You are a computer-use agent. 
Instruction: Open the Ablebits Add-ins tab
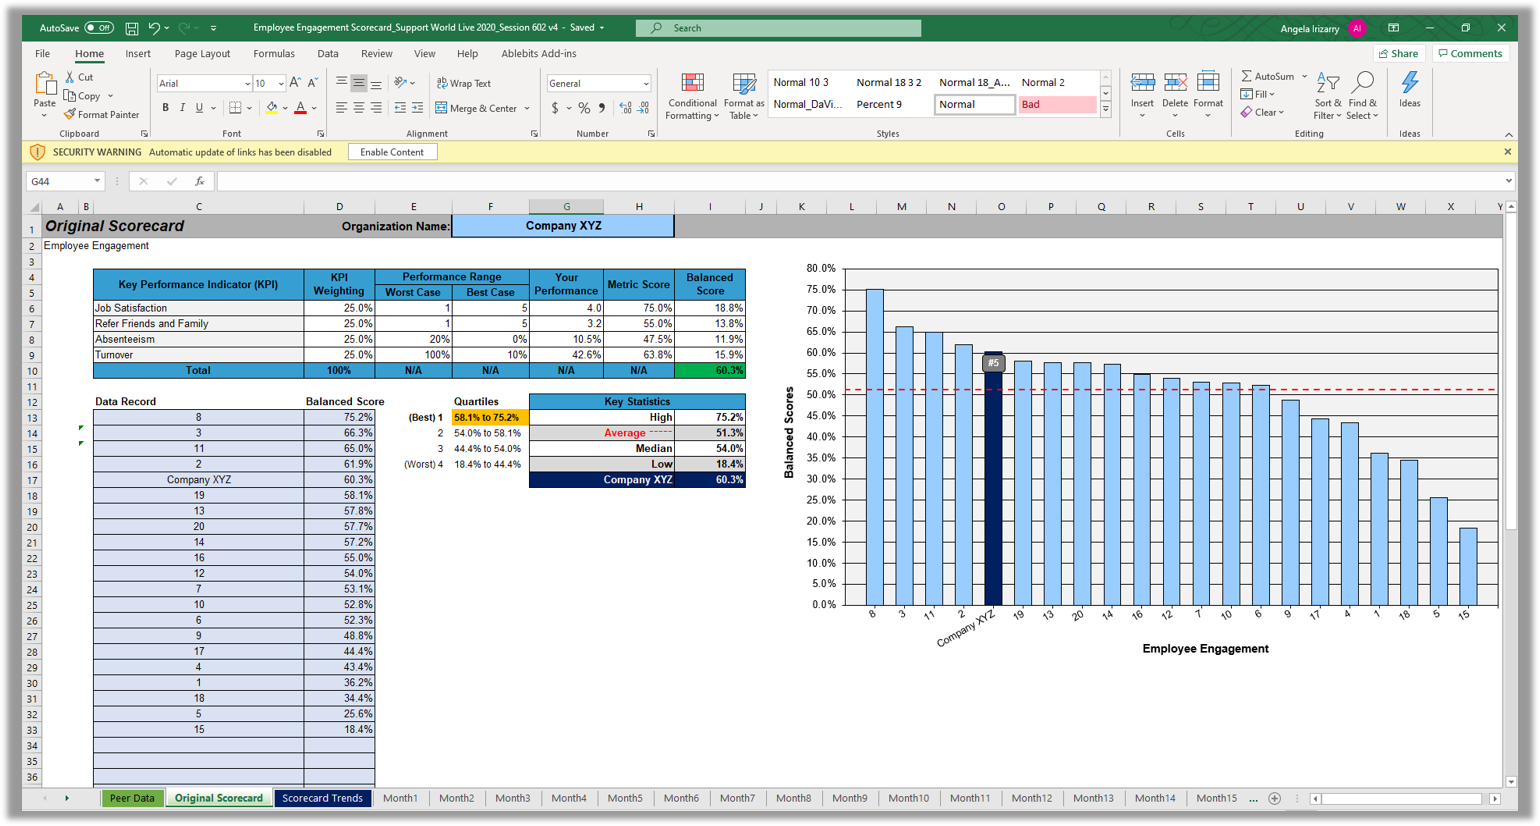pyautogui.click(x=539, y=54)
